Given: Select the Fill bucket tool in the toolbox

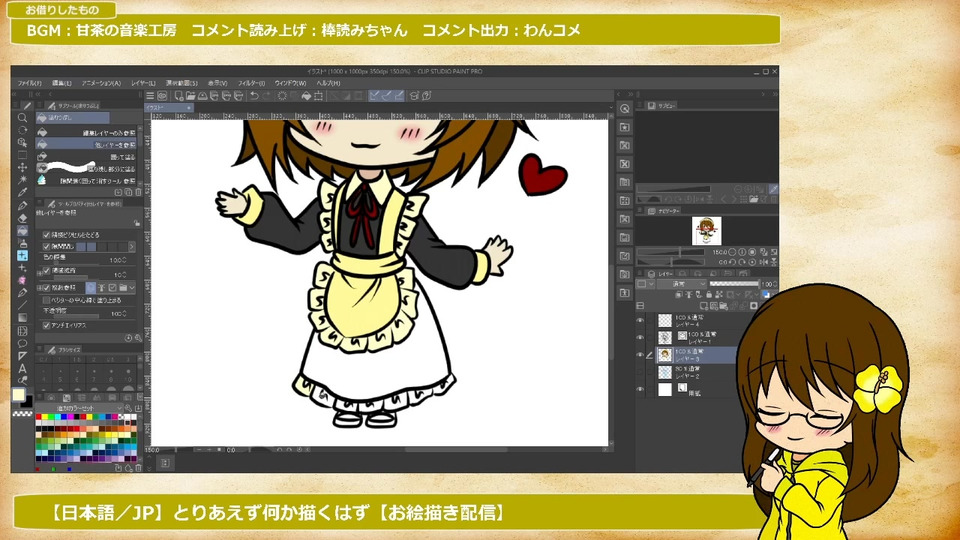Looking at the screenshot, I should click(x=23, y=231).
